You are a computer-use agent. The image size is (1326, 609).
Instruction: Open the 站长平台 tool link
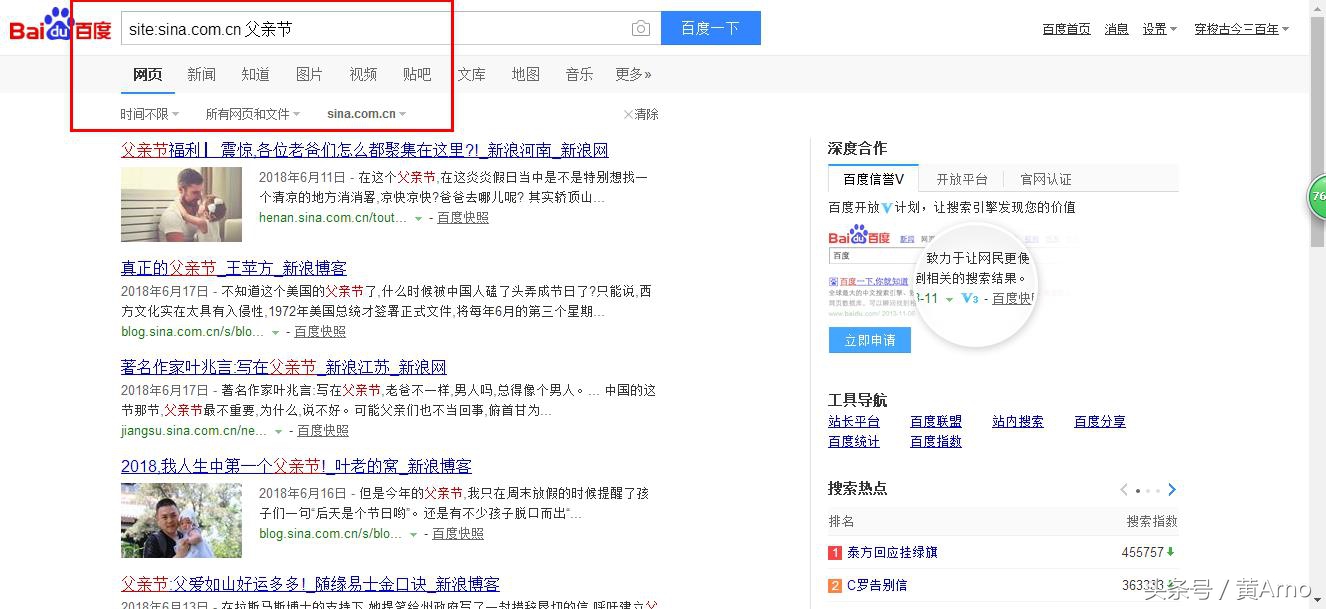tap(854, 422)
